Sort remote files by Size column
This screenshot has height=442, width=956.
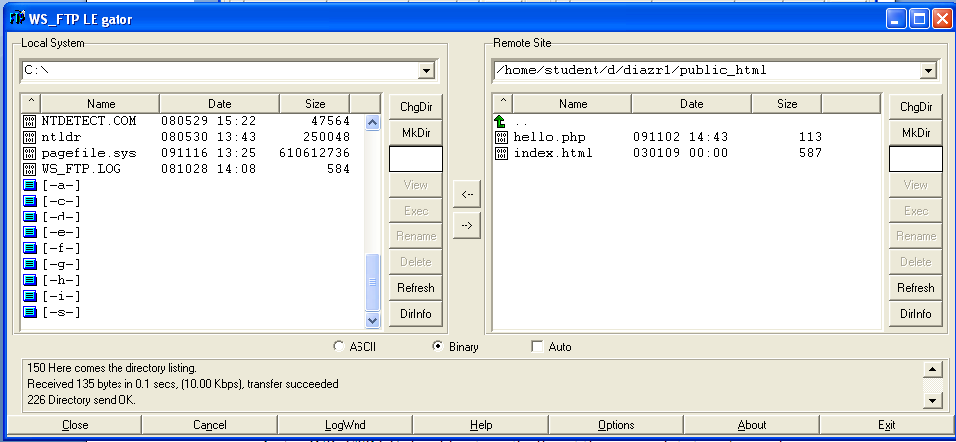coord(787,103)
